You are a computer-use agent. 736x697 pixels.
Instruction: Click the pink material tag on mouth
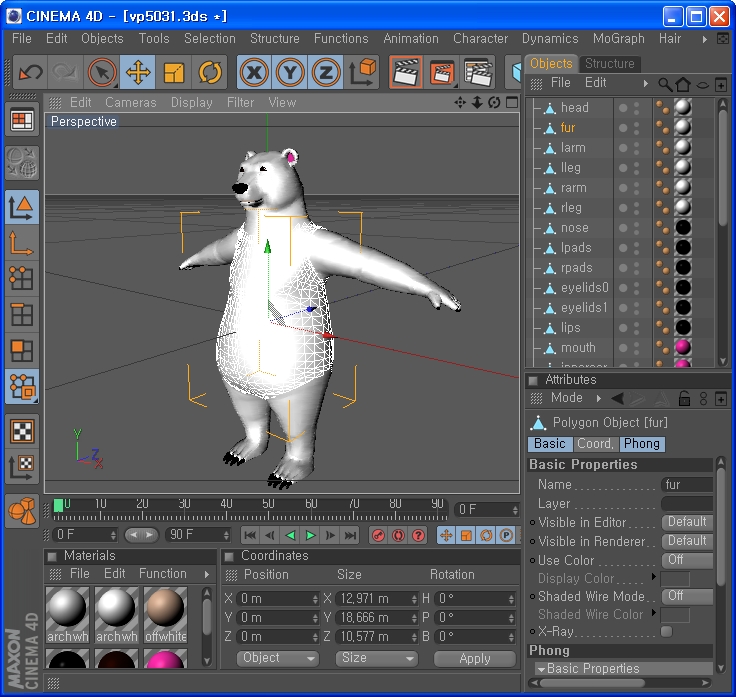point(683,347)
